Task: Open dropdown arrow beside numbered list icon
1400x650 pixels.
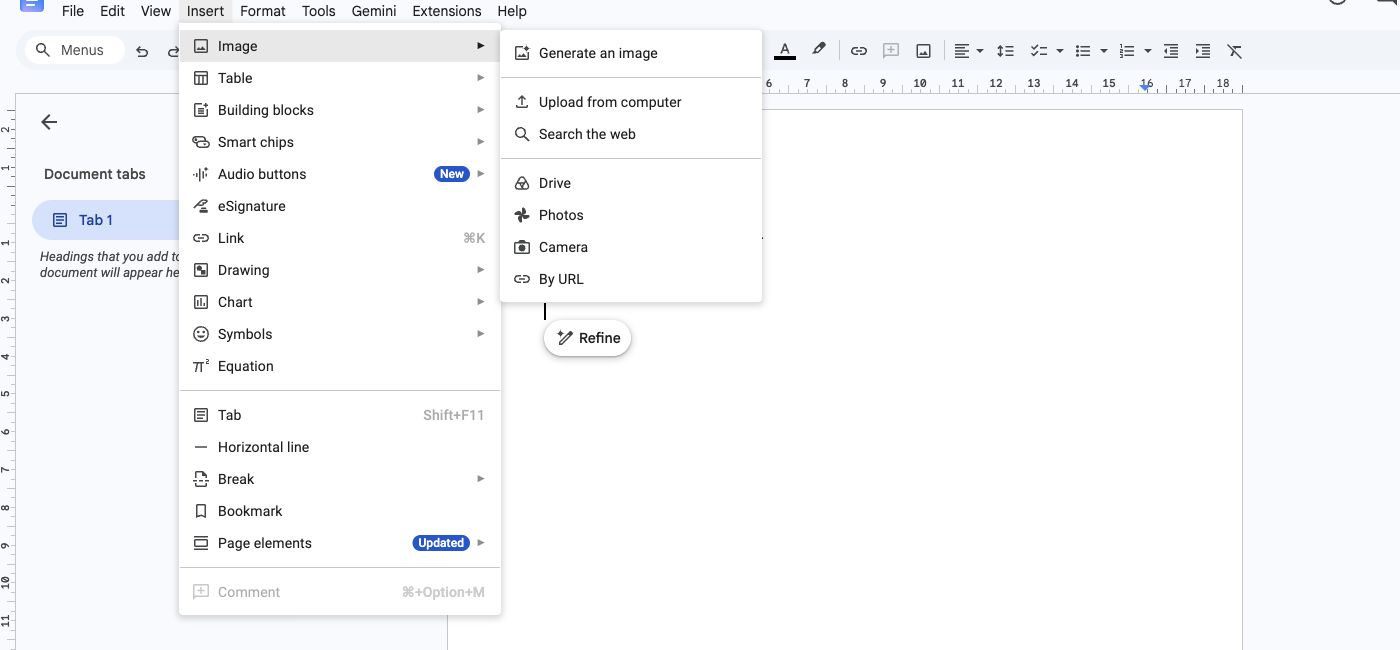Action: (x=1147, y=51)
